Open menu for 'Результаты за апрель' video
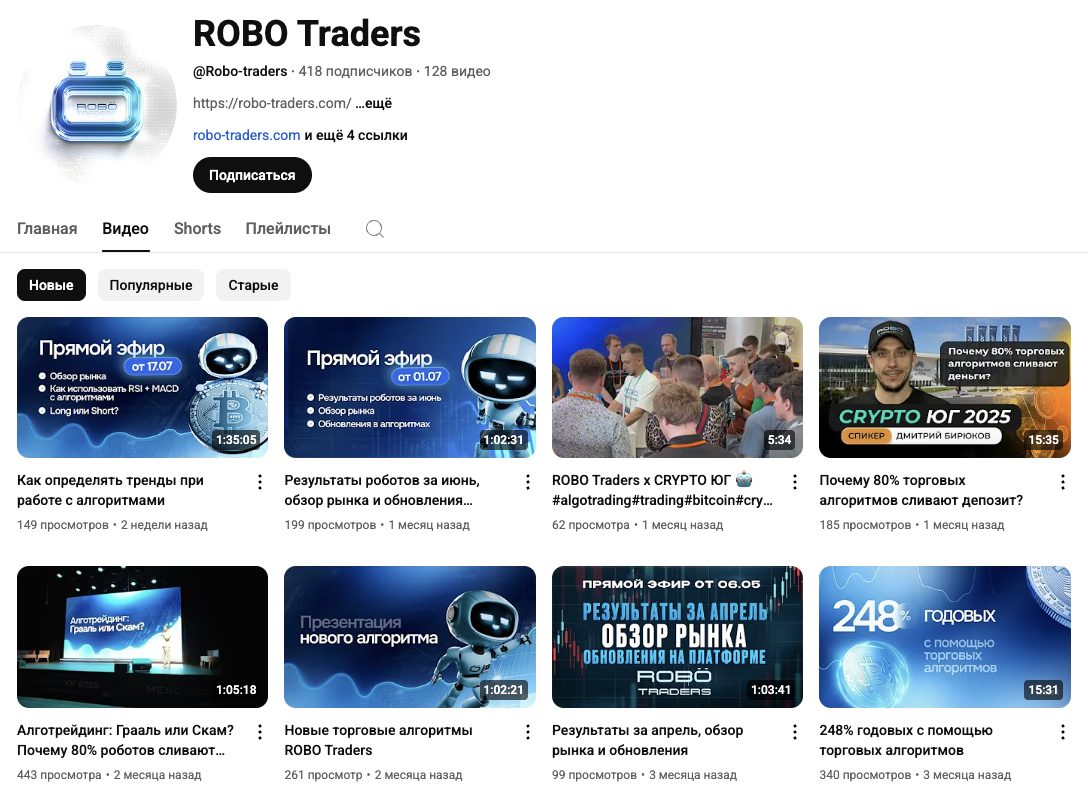The width and height of the screenshot is (1088, 798). [x=794, y=731]
